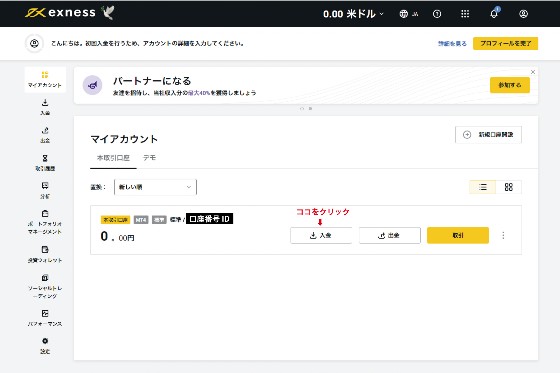The image size is (560, 373).
Task: Click the purple partner megaphone icon
Action: tap(92, 85)
